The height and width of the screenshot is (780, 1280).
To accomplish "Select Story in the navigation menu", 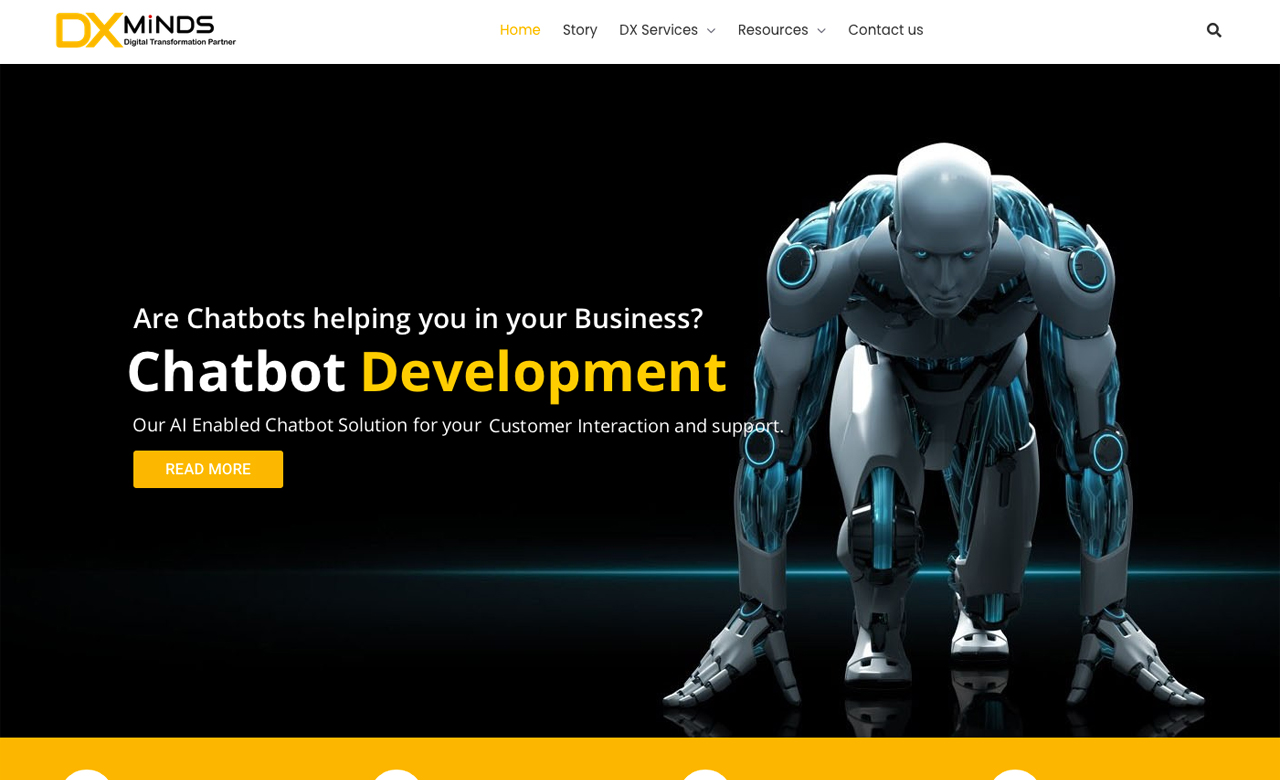I will pos(580,28).
